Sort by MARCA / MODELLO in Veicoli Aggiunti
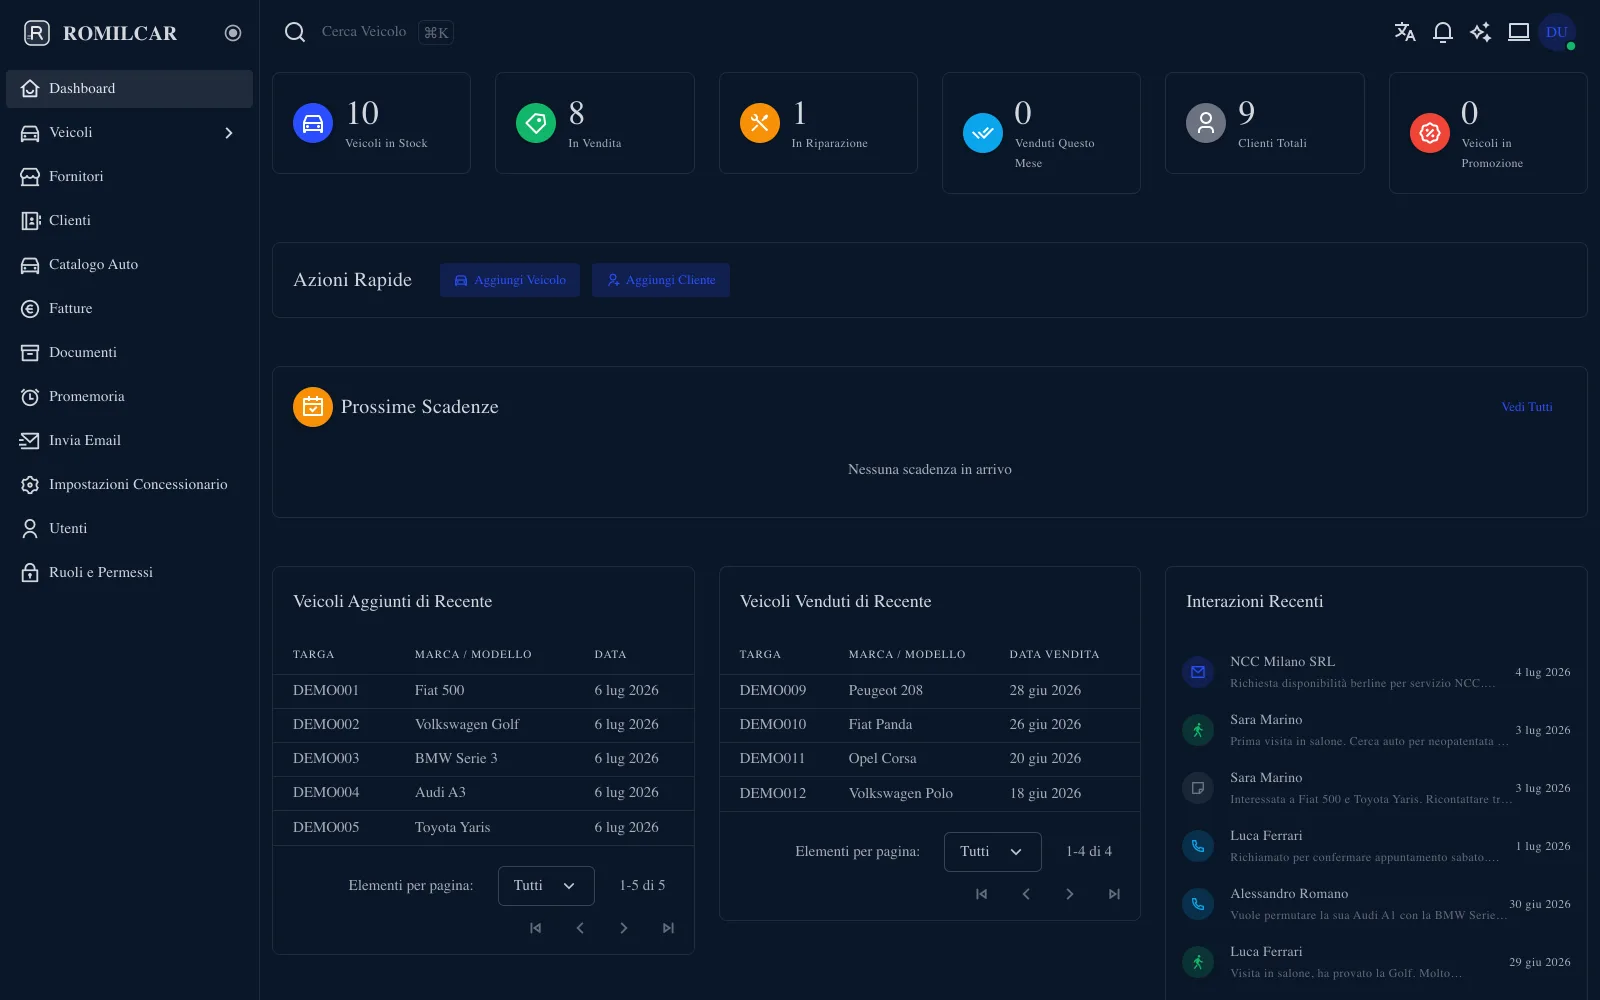 tap(473, 654)
